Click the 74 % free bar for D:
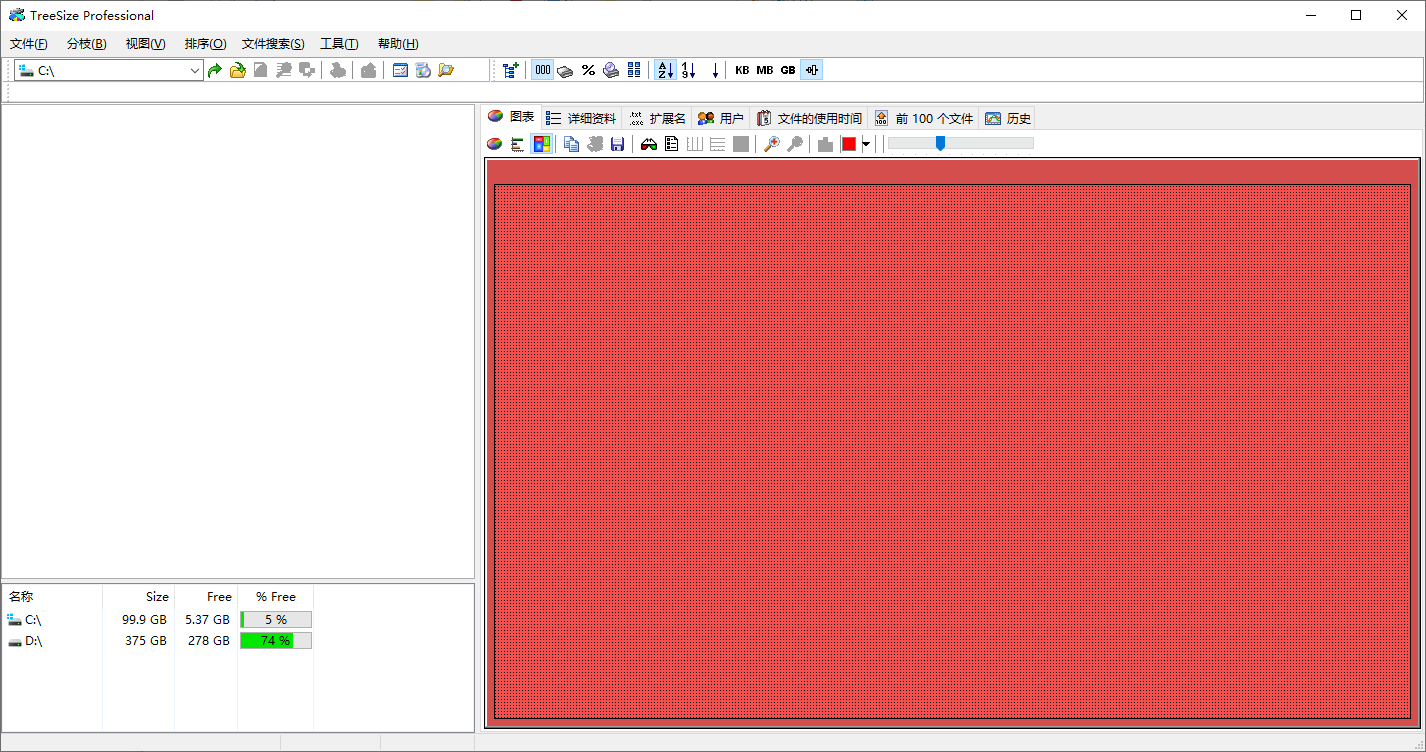 pyautogui.click(x=276, y=641)
